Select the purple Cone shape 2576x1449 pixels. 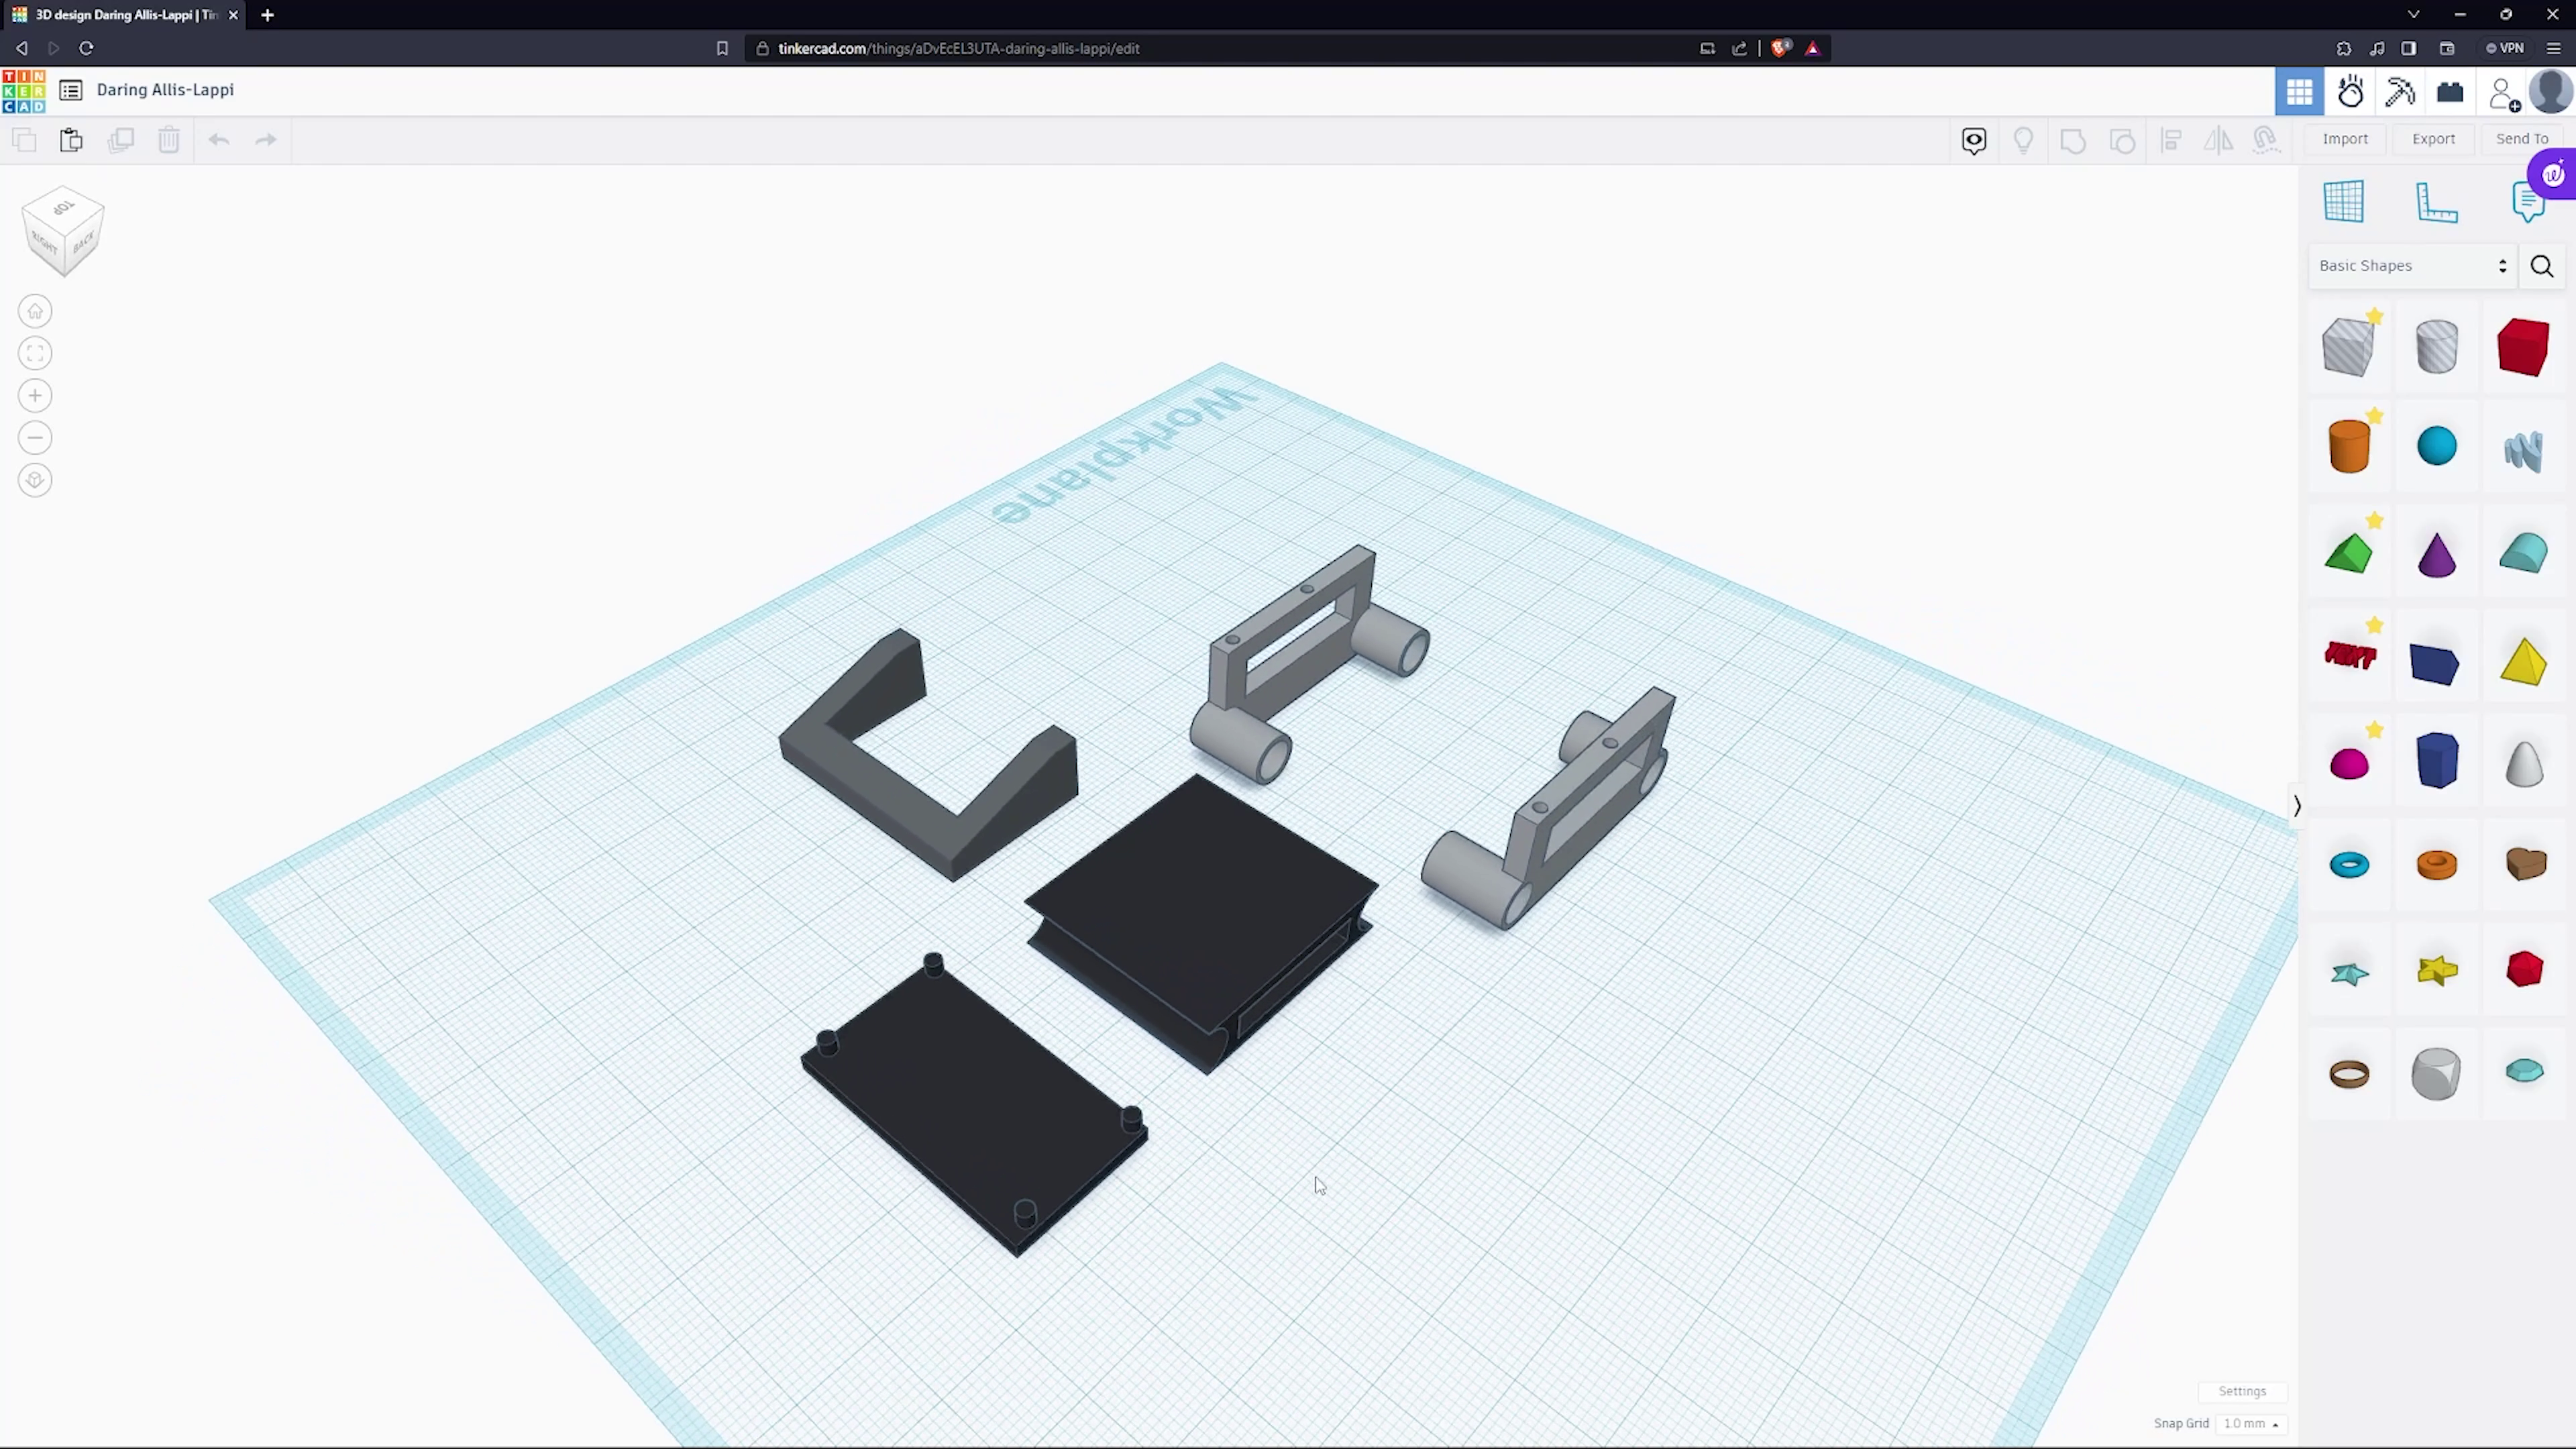(2436, 555)
